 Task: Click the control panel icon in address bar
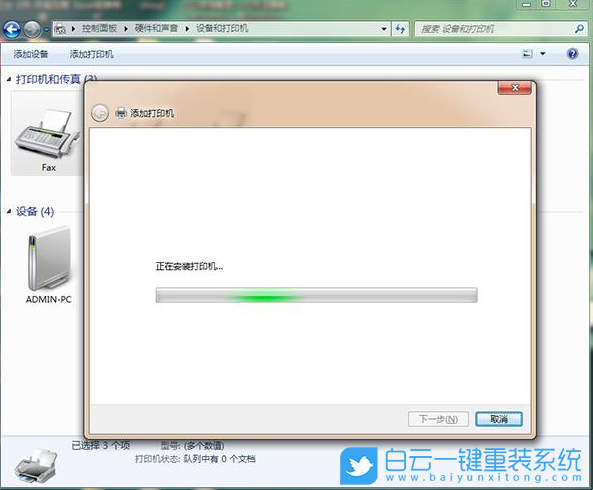click(60, 29)
